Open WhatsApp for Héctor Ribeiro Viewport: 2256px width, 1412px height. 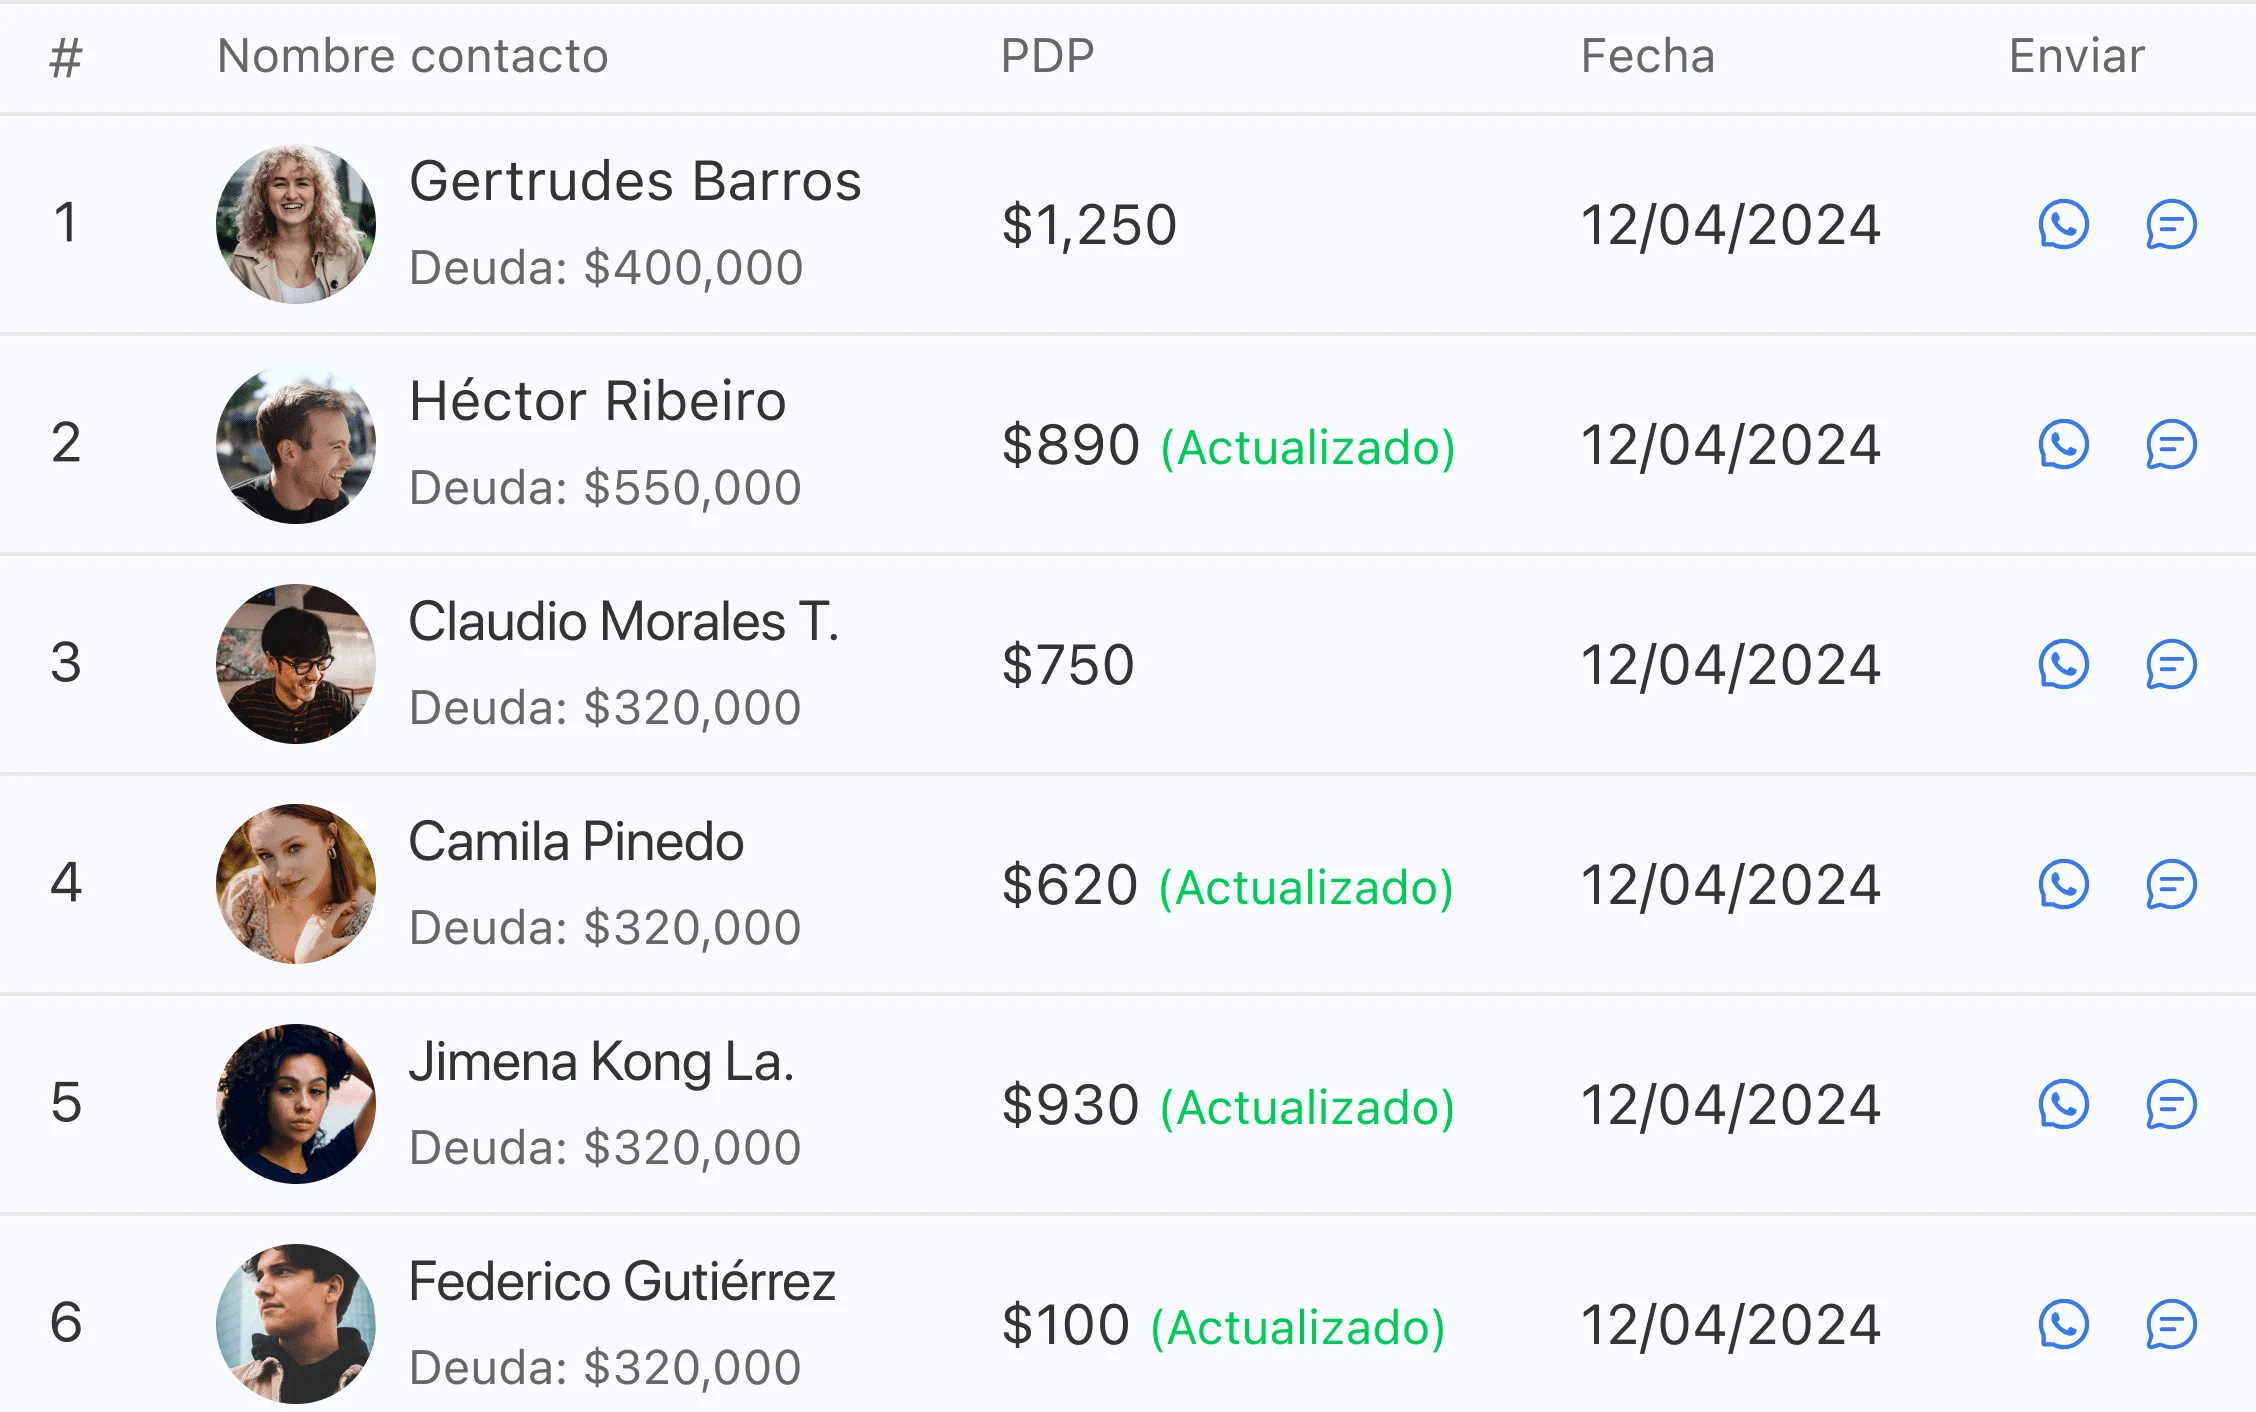2063,444
